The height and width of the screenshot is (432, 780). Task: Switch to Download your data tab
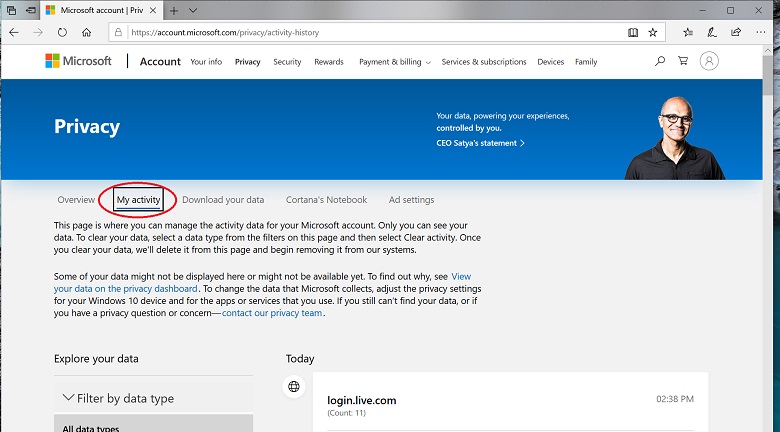223,200
